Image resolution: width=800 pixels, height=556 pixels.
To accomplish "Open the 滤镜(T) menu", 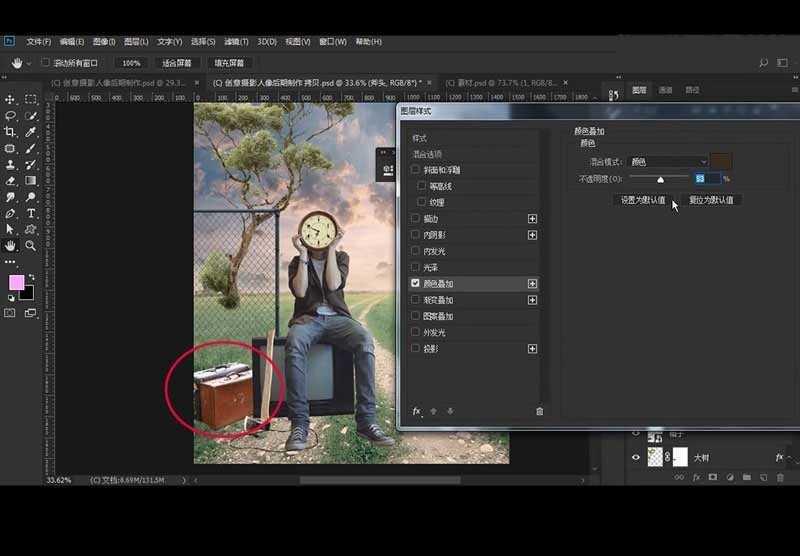I will point(237,42).
